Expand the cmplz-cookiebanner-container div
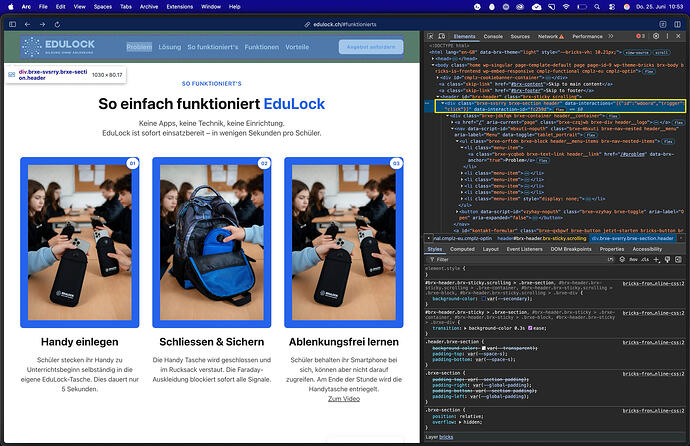 click(437, 77)
